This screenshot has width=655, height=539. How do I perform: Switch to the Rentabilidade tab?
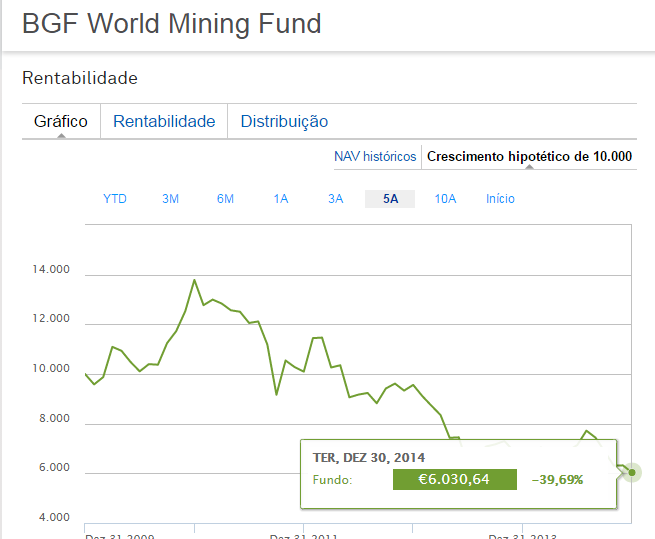click(x=164, y=121)
